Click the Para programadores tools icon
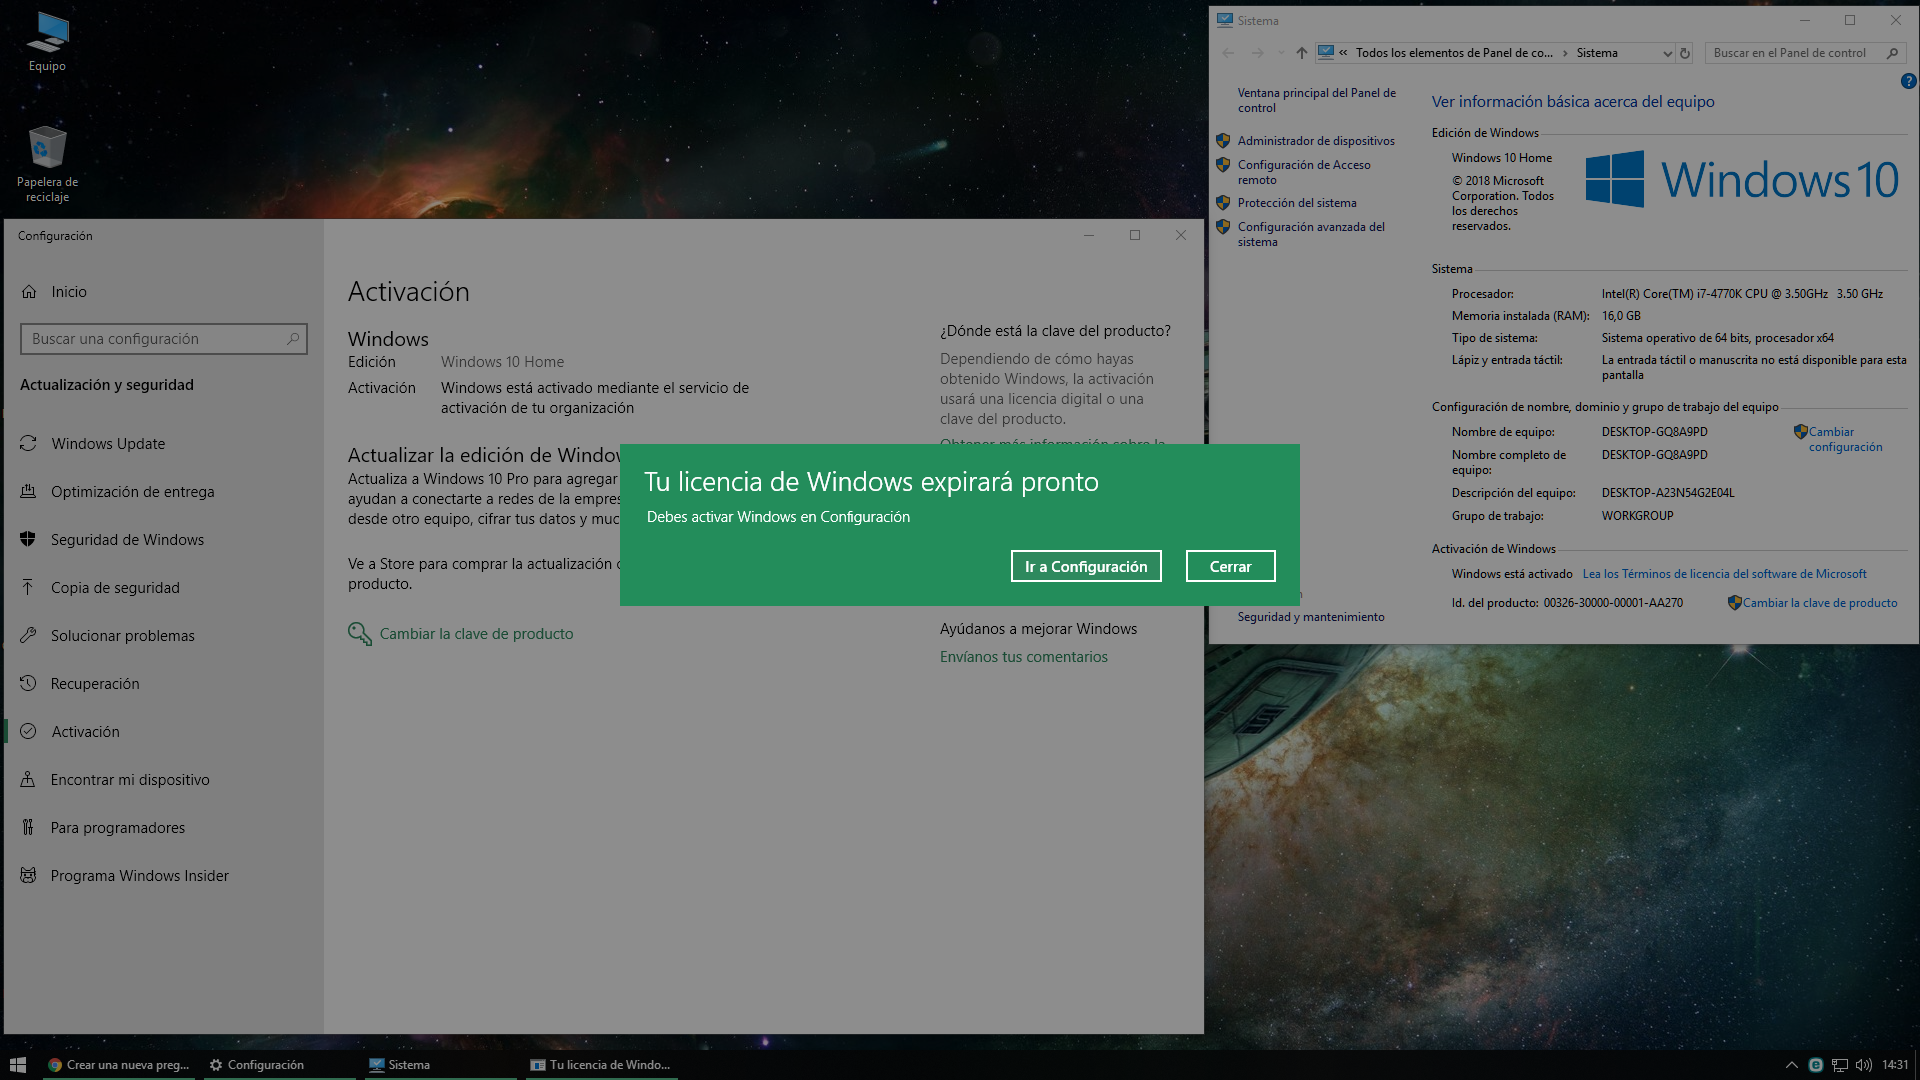 (28, 827)
